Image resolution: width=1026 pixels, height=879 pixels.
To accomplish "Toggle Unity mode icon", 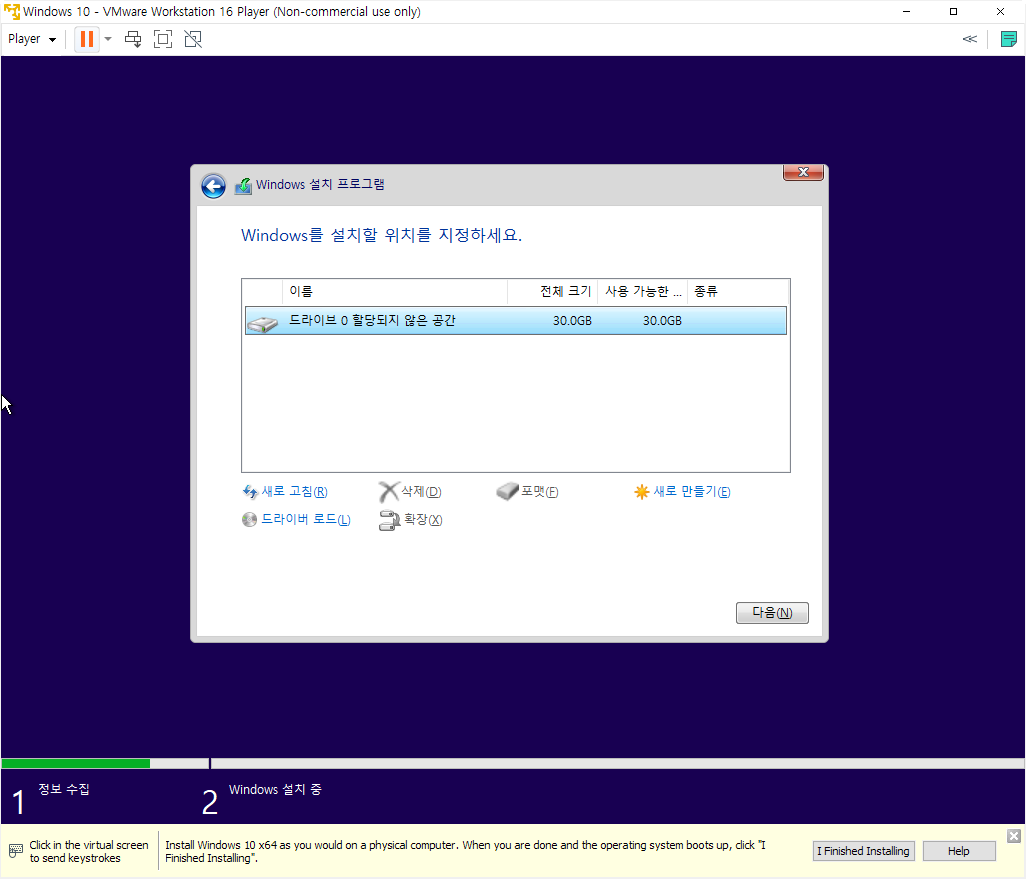I will (193, 39).
